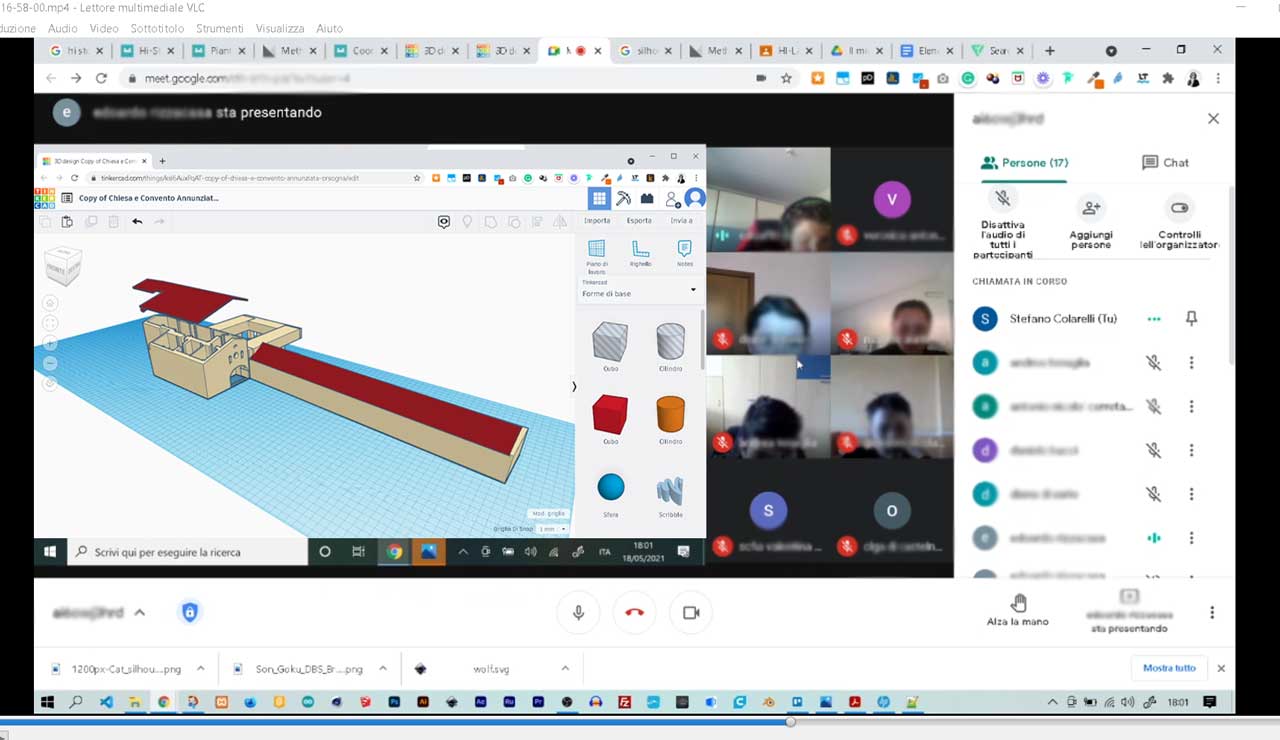The height and width of the screenshot is (740, 1280).
Task: Open VLC Strumenti menu
Action: (219, 28)
